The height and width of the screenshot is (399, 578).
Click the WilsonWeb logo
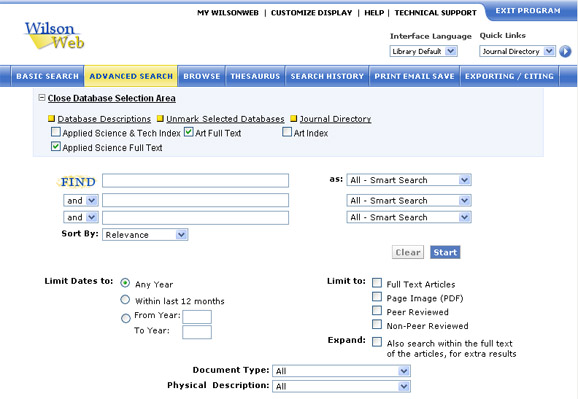pyautogui.click(x=55, y=35)
